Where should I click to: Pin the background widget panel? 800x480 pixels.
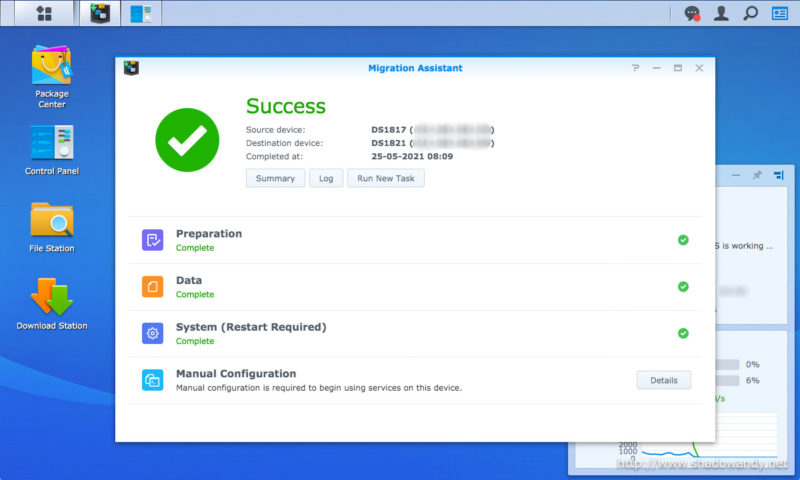point(757,175)
